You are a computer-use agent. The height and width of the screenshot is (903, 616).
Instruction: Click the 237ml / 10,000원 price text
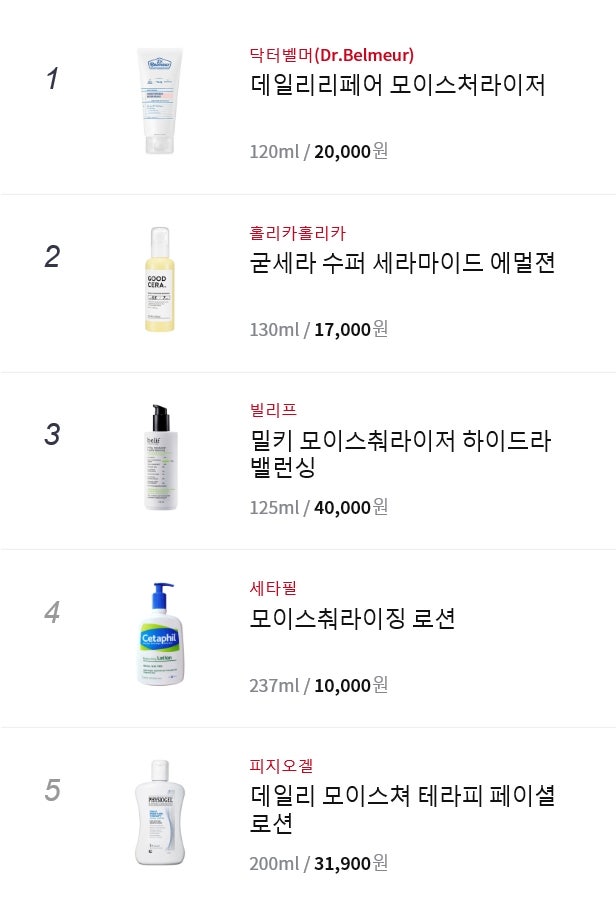[318, 685]
